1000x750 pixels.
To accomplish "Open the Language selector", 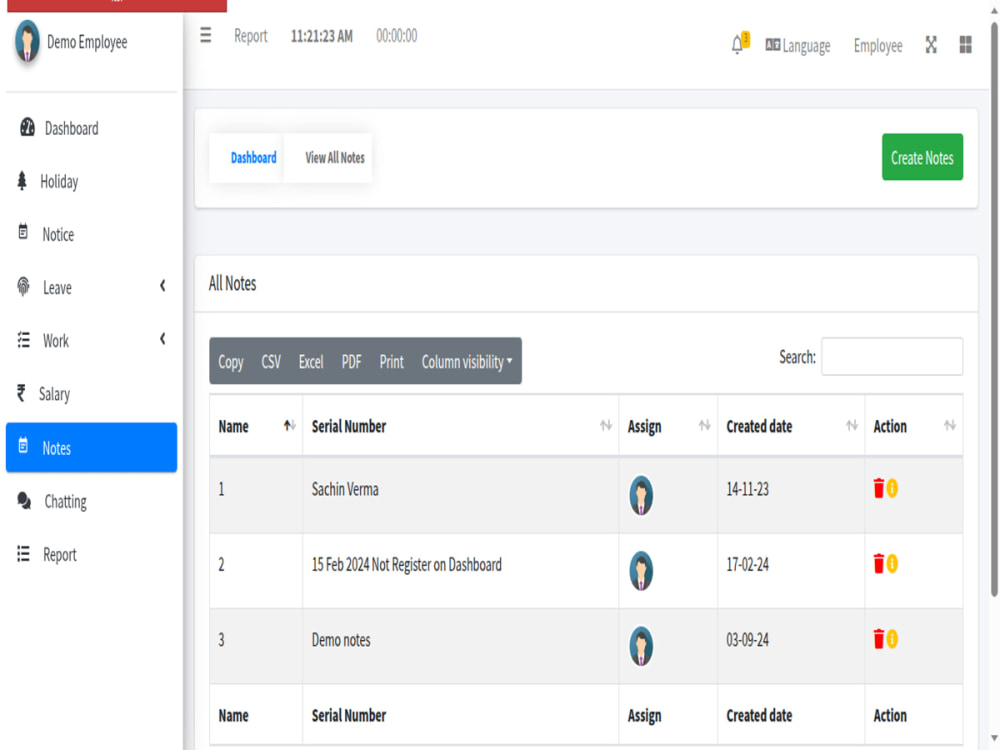I will 798,45.
